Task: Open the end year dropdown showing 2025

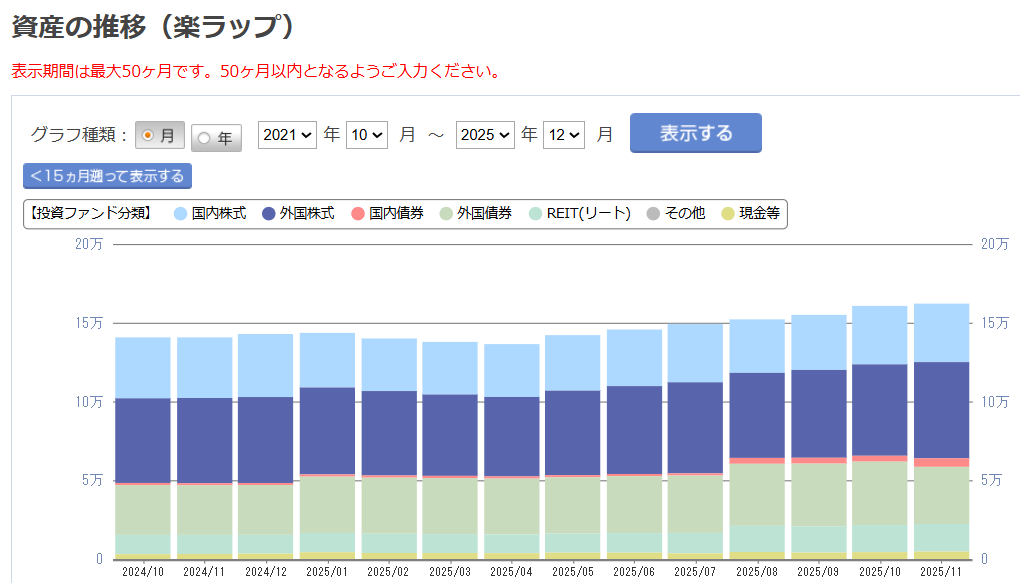Action: coord(485,134)
